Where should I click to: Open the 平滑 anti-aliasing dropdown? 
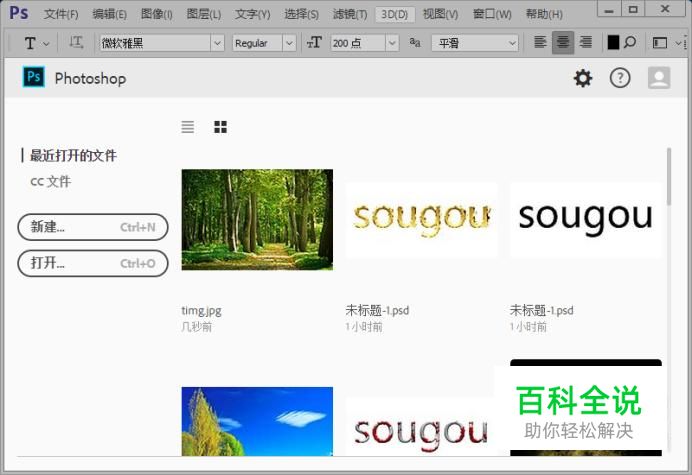(x=475, y=43)
